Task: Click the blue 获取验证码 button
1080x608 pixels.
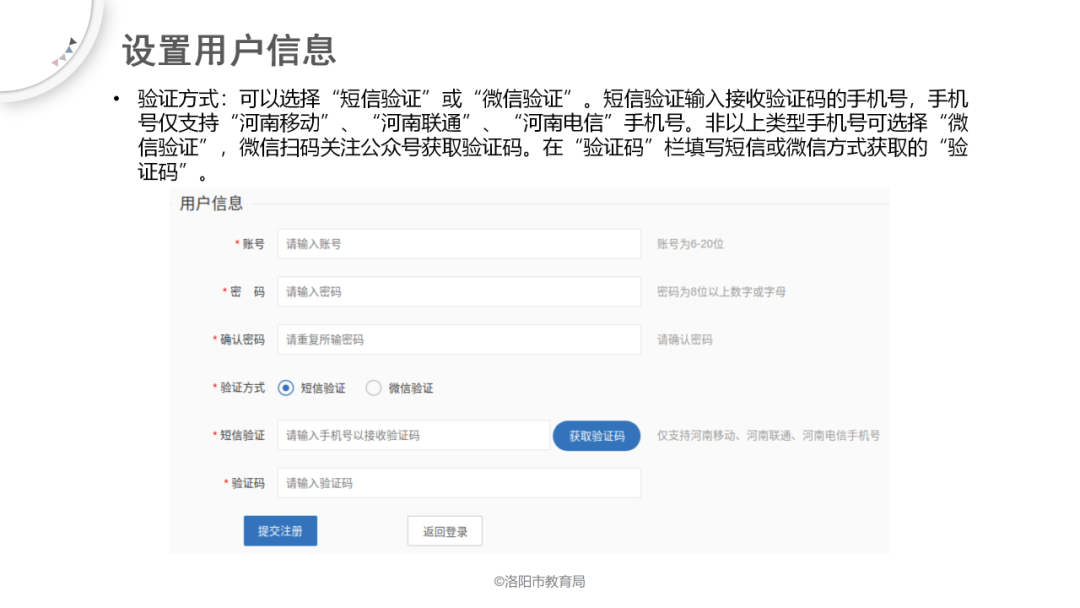Action: 597,435
